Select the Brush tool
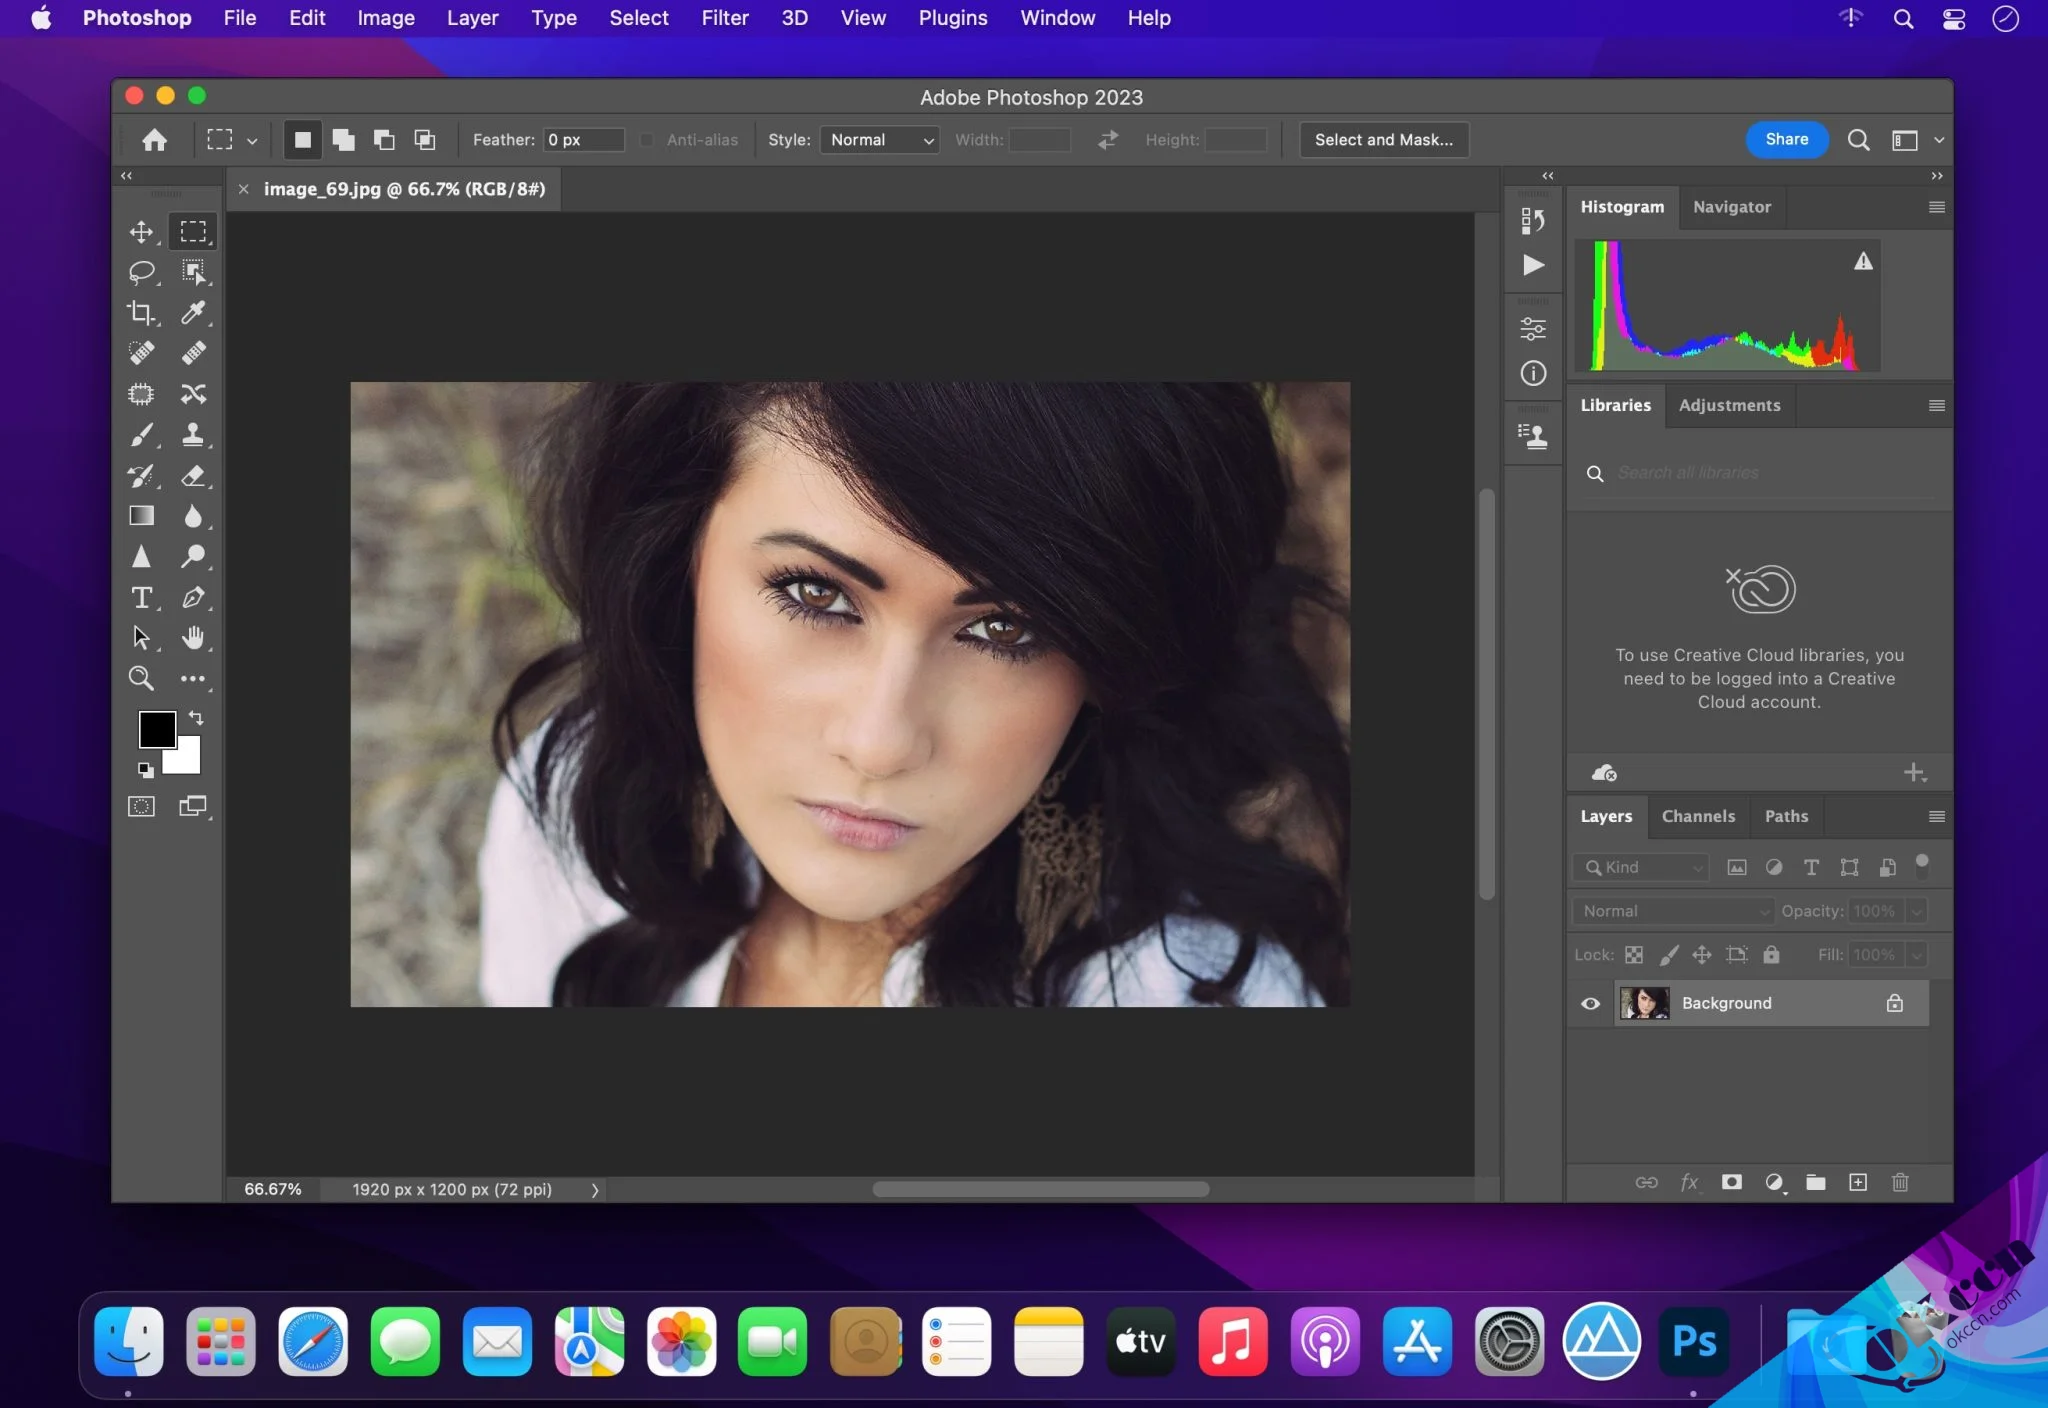The width and height of the screenshot is (2048, 1408). click(x=141, y=435)
